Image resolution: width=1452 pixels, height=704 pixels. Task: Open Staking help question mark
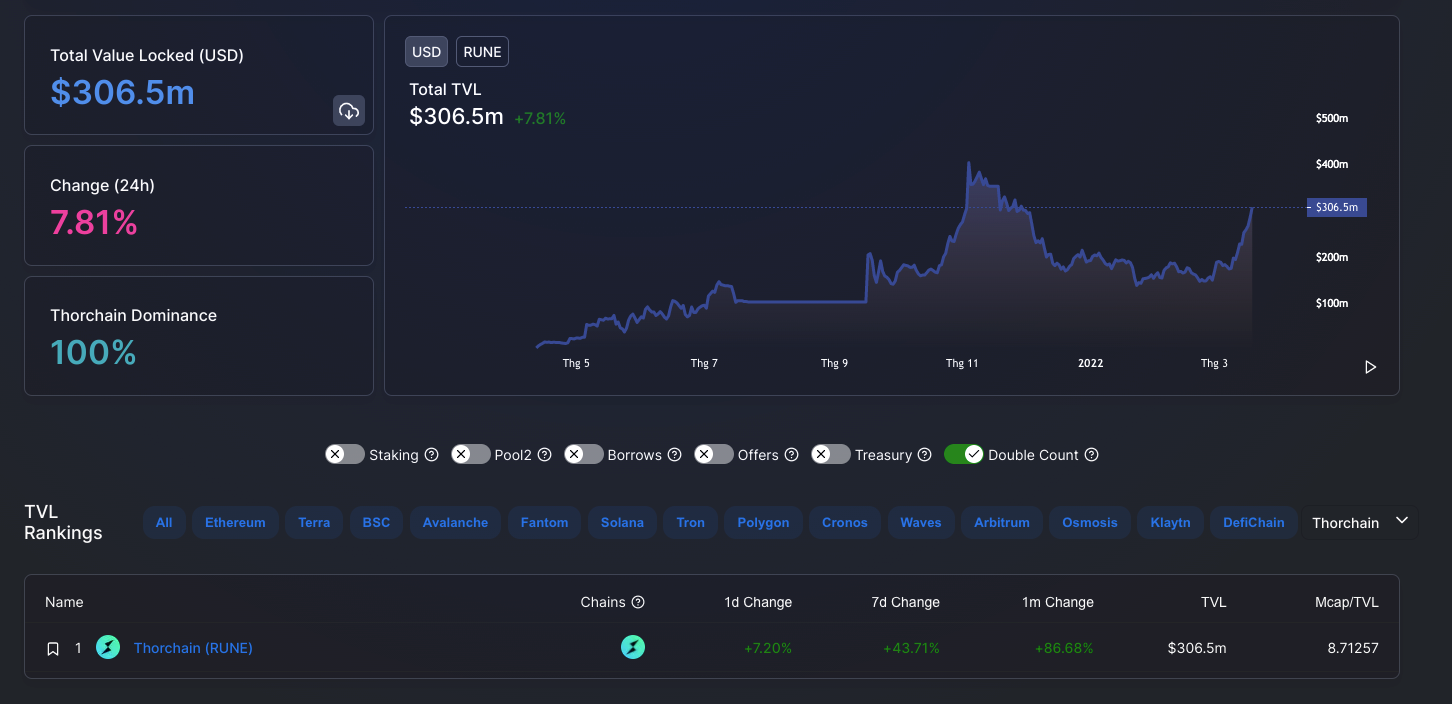click(x=432, y=454)
